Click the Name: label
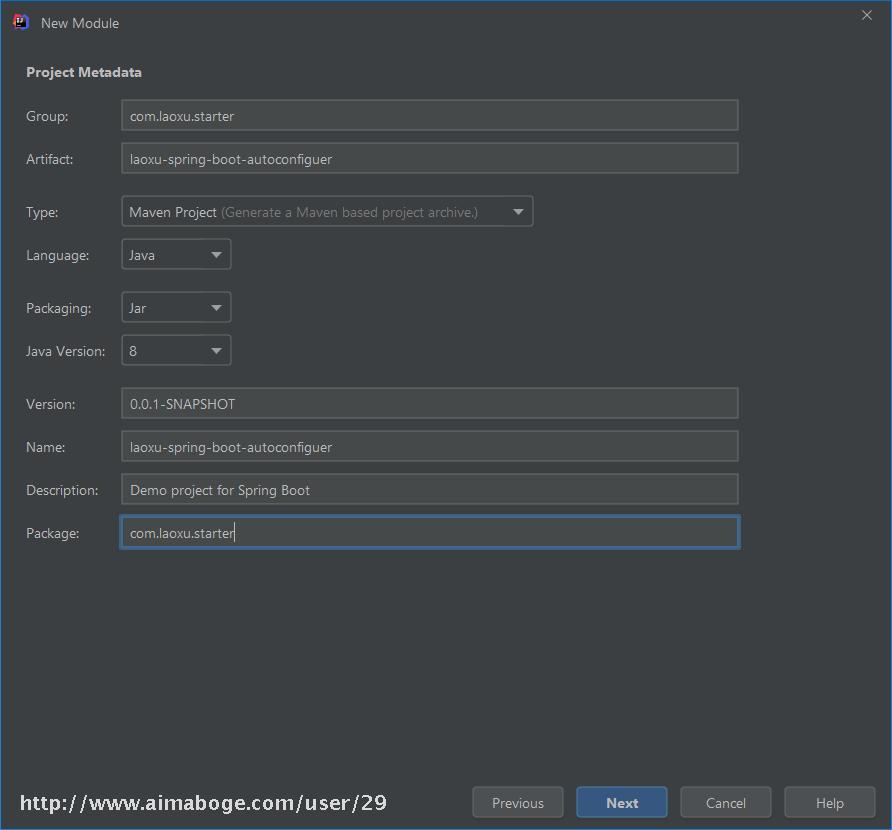Screen dimensions: 892x830 coord(46,448)
